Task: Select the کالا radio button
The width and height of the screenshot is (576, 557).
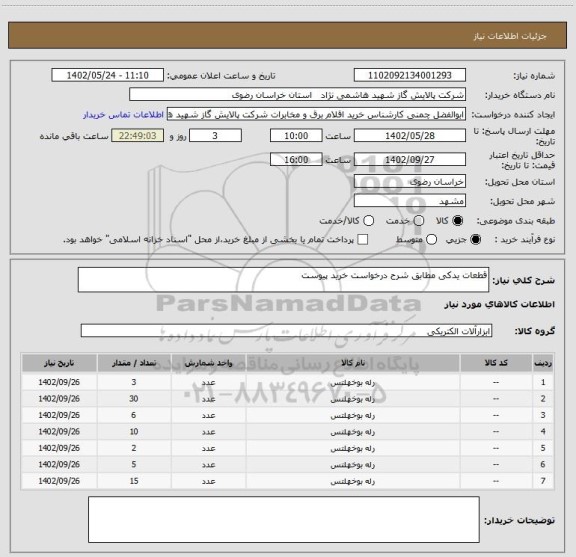Action: (x=458, y=221)
